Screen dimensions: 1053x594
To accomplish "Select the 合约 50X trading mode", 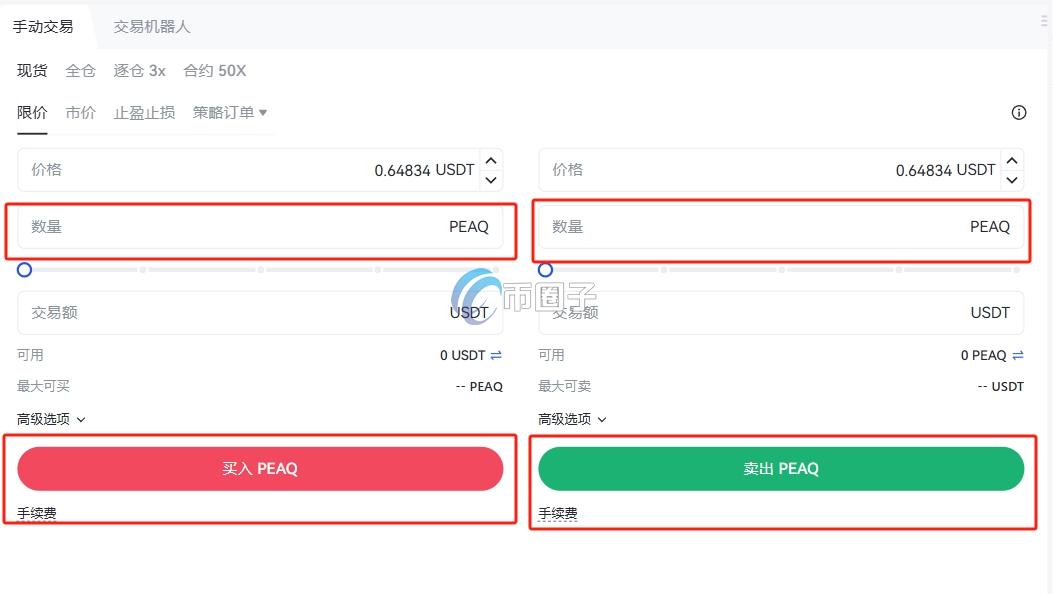I will pyautogui.click(x=213, y=71).
